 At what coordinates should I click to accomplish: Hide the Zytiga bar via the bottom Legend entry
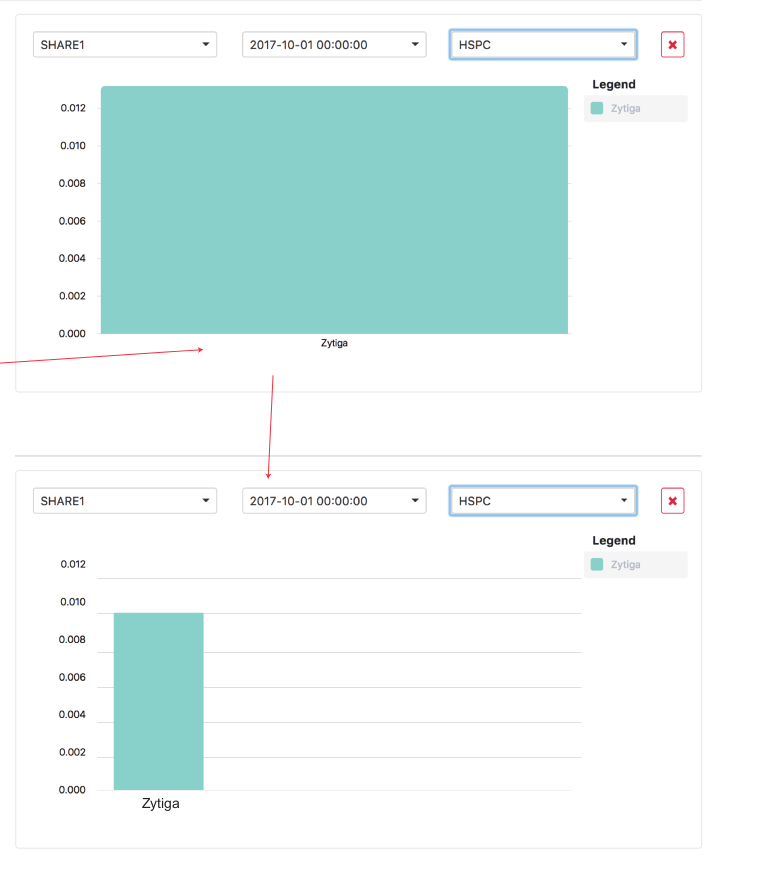pyautogui.click(x=625, y=564)
